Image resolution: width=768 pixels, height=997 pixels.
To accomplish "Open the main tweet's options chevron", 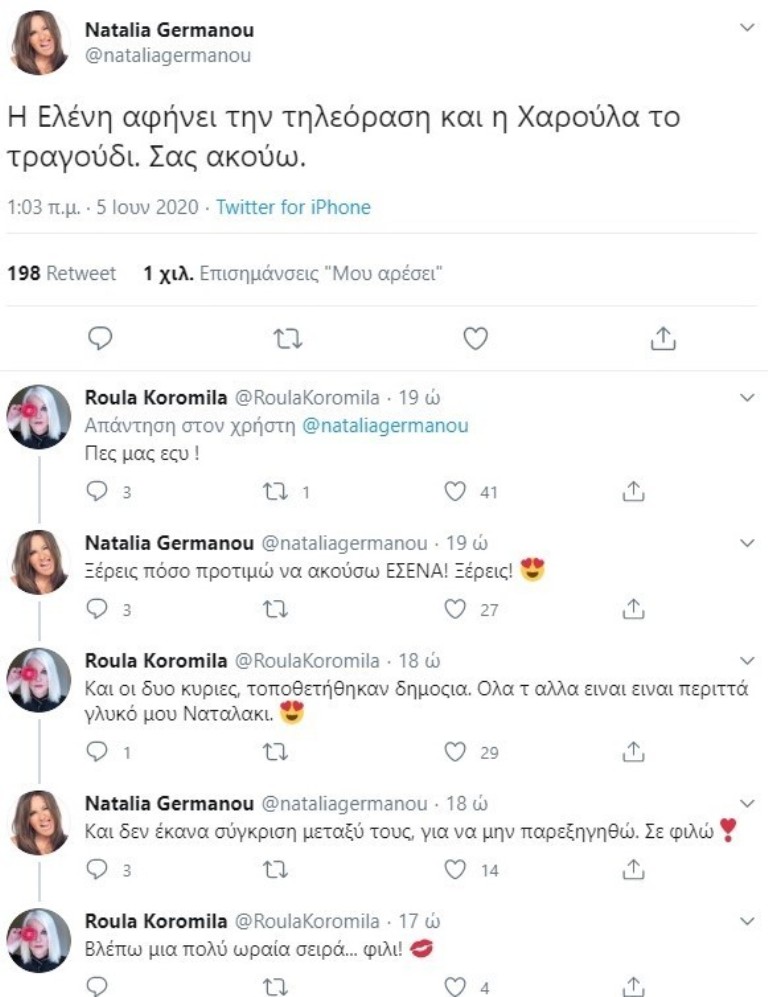I will pos(746,30).
